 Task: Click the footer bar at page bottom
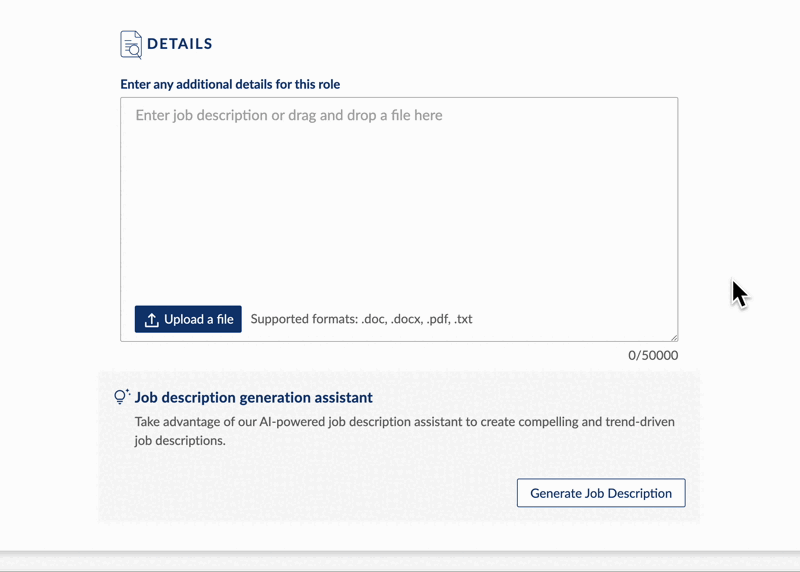pyautogui.click(x=400, y=561)
